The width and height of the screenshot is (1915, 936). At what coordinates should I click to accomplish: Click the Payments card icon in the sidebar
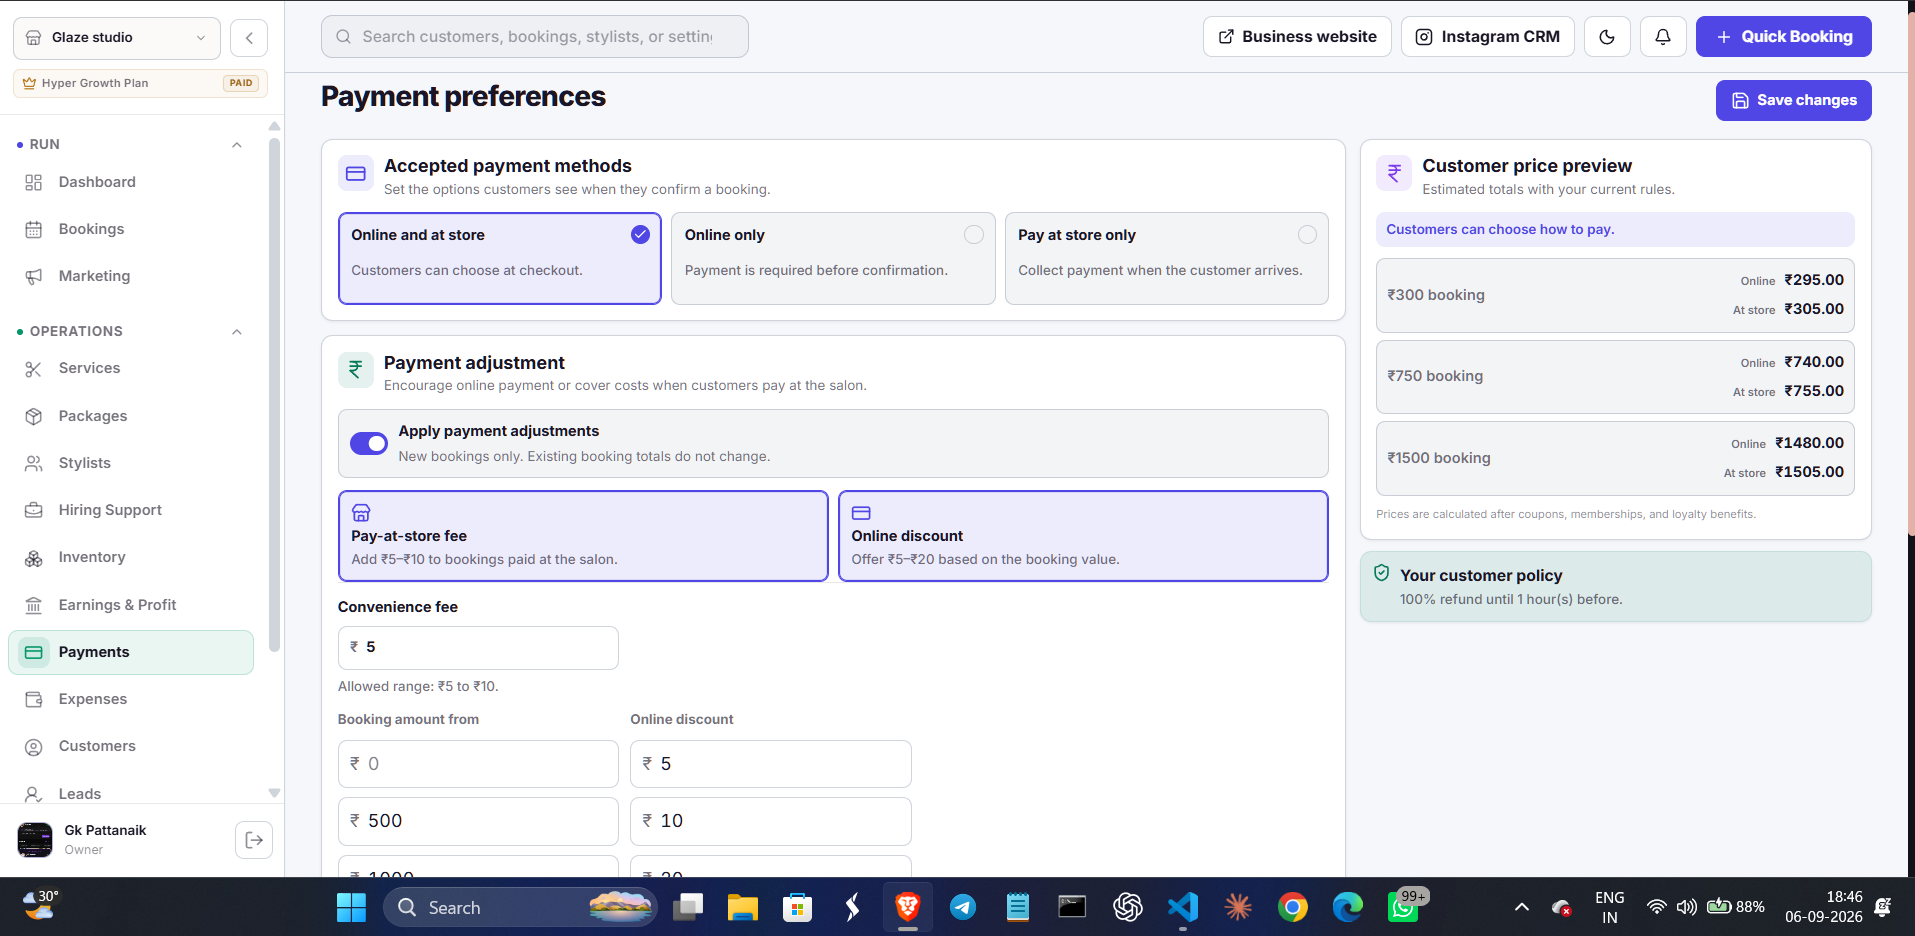34,652
